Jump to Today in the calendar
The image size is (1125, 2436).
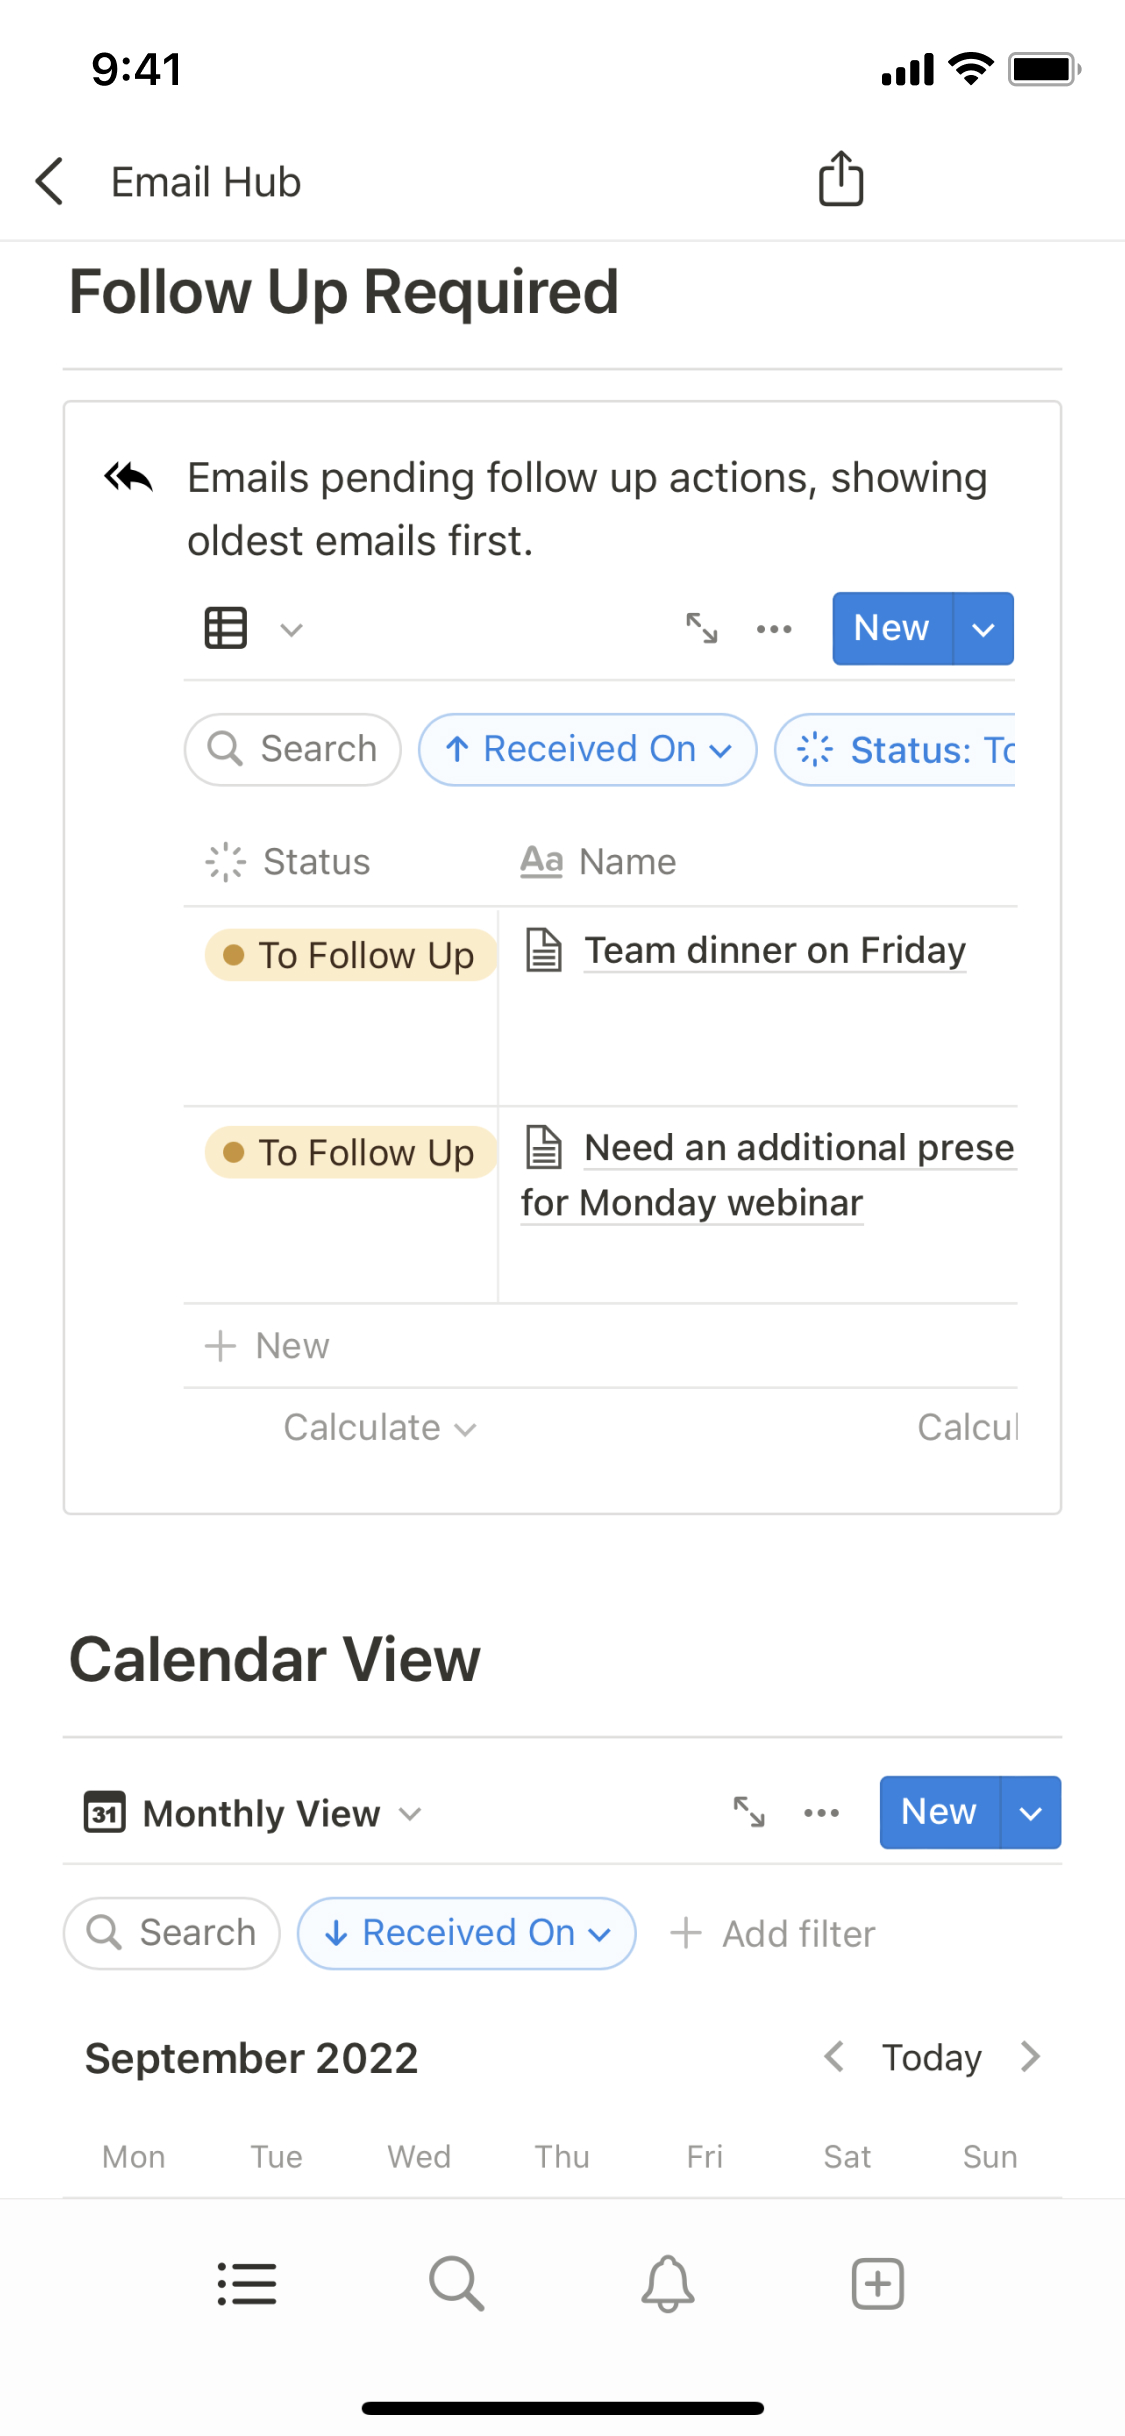pos(931,2057)
